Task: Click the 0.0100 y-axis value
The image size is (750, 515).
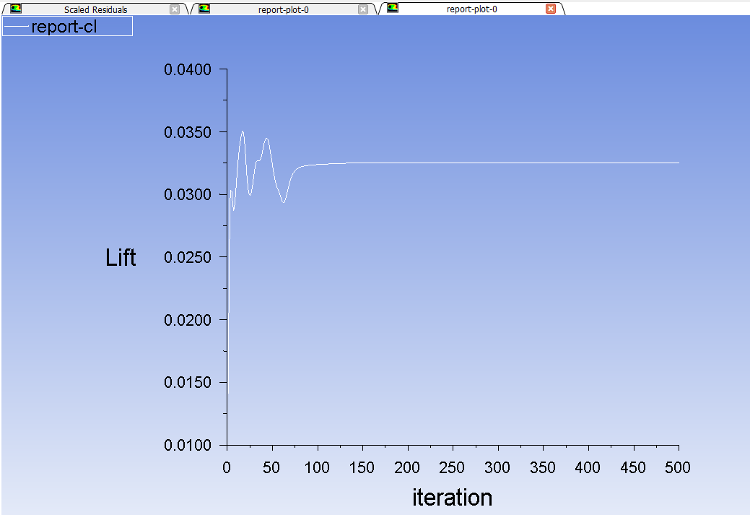Action: pyautogui.click(x=188, y=445)
